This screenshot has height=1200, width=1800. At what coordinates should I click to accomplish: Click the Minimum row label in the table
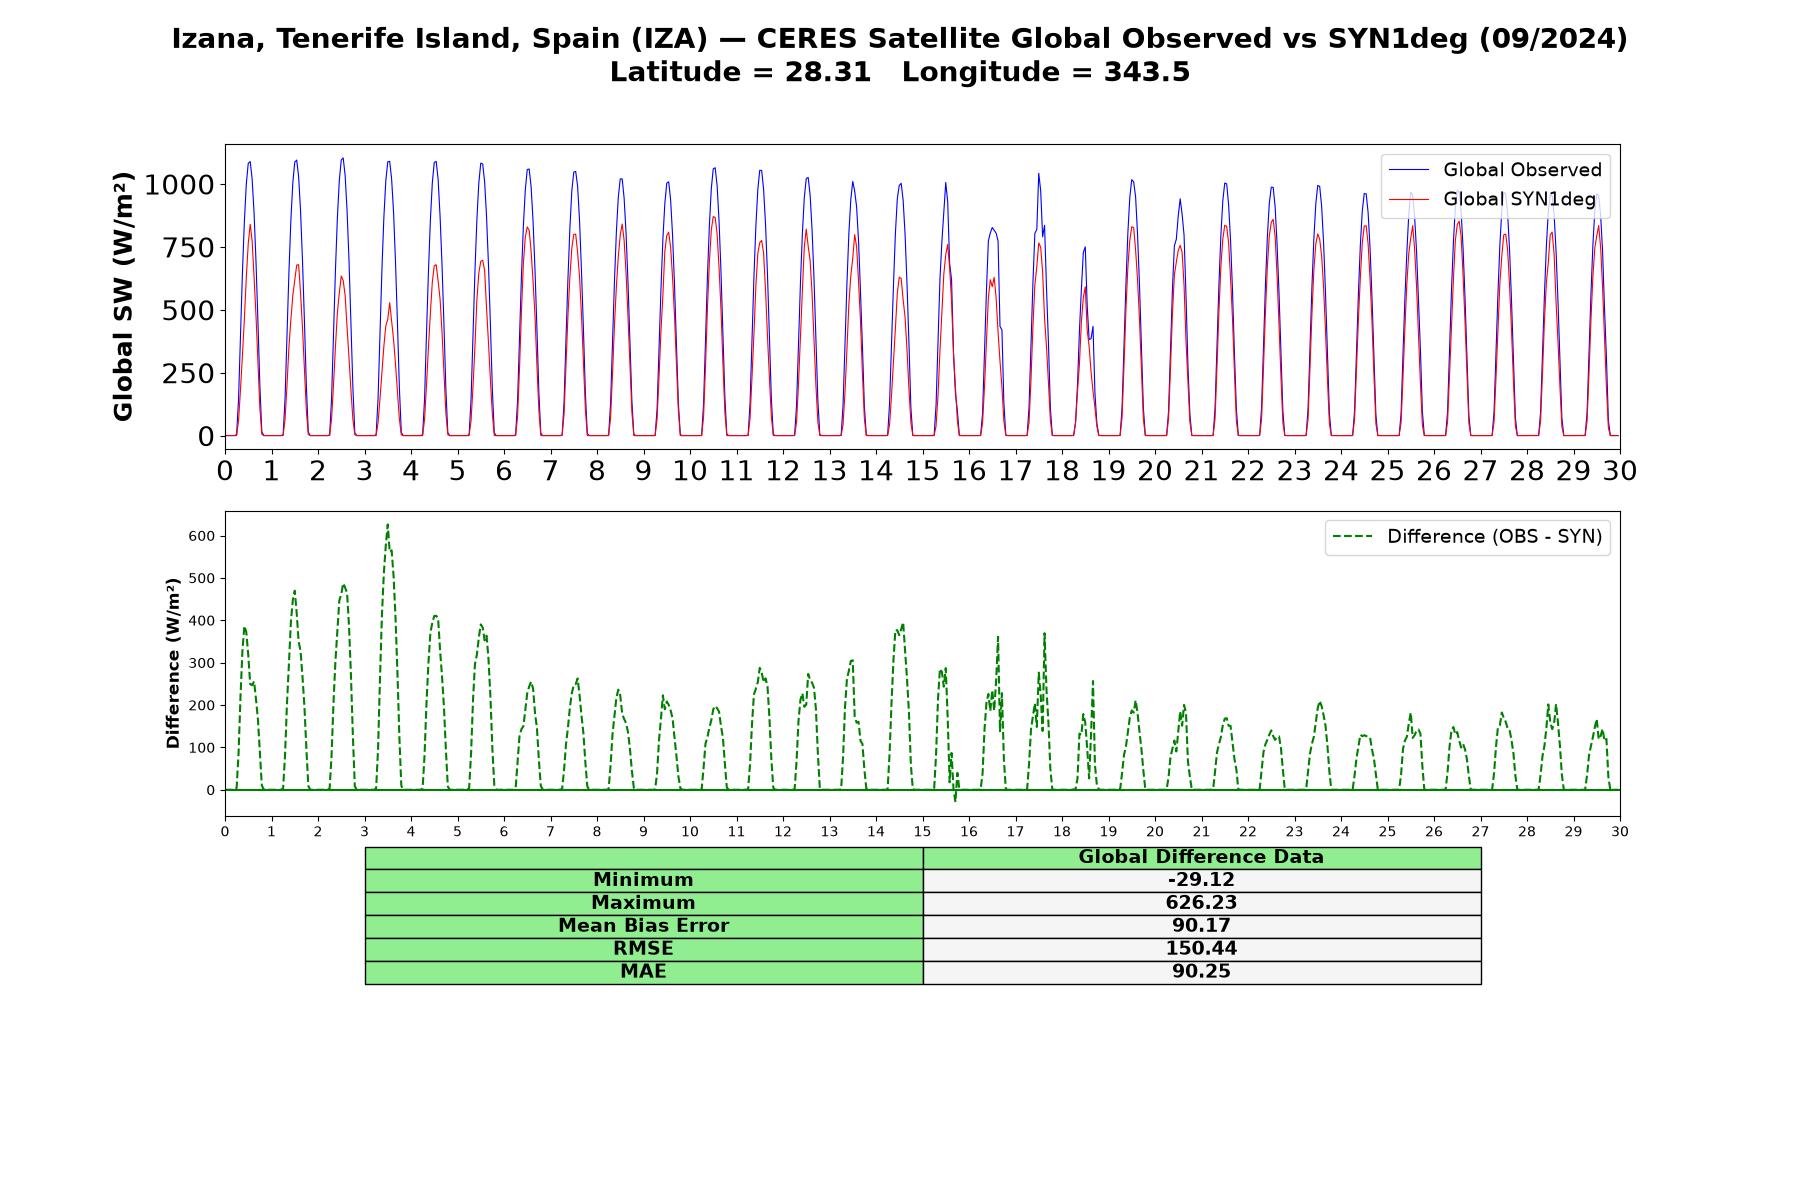644,880
